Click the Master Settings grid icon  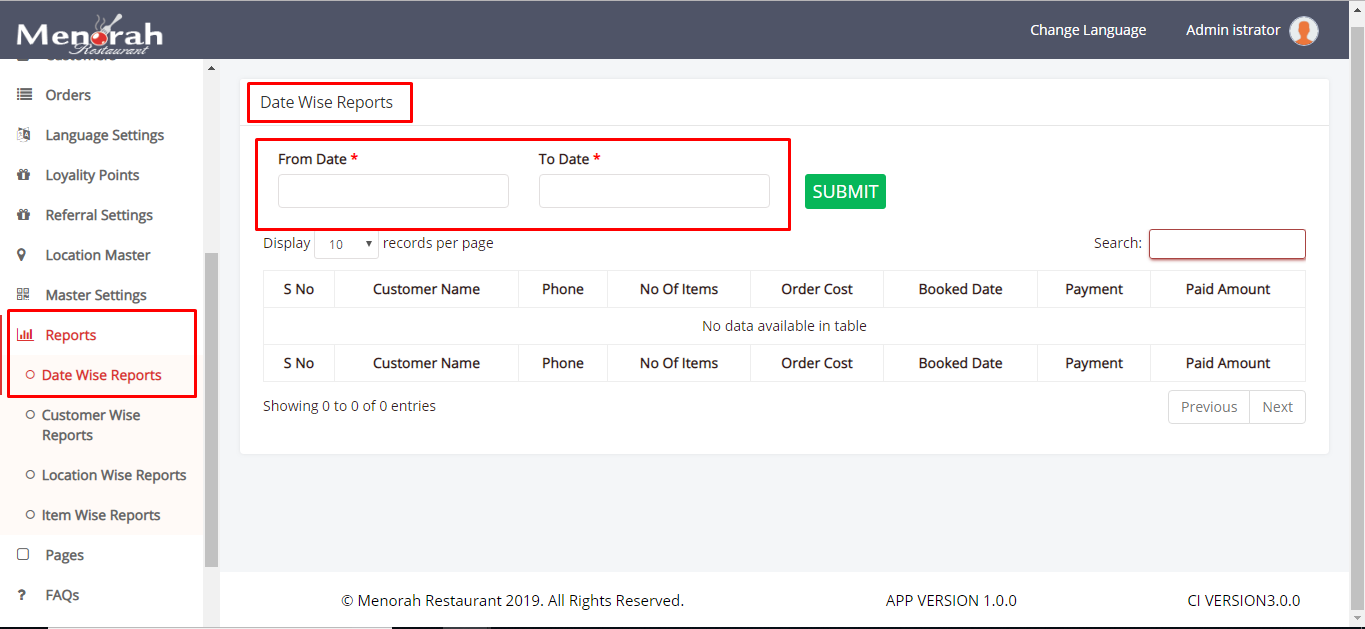24,295
